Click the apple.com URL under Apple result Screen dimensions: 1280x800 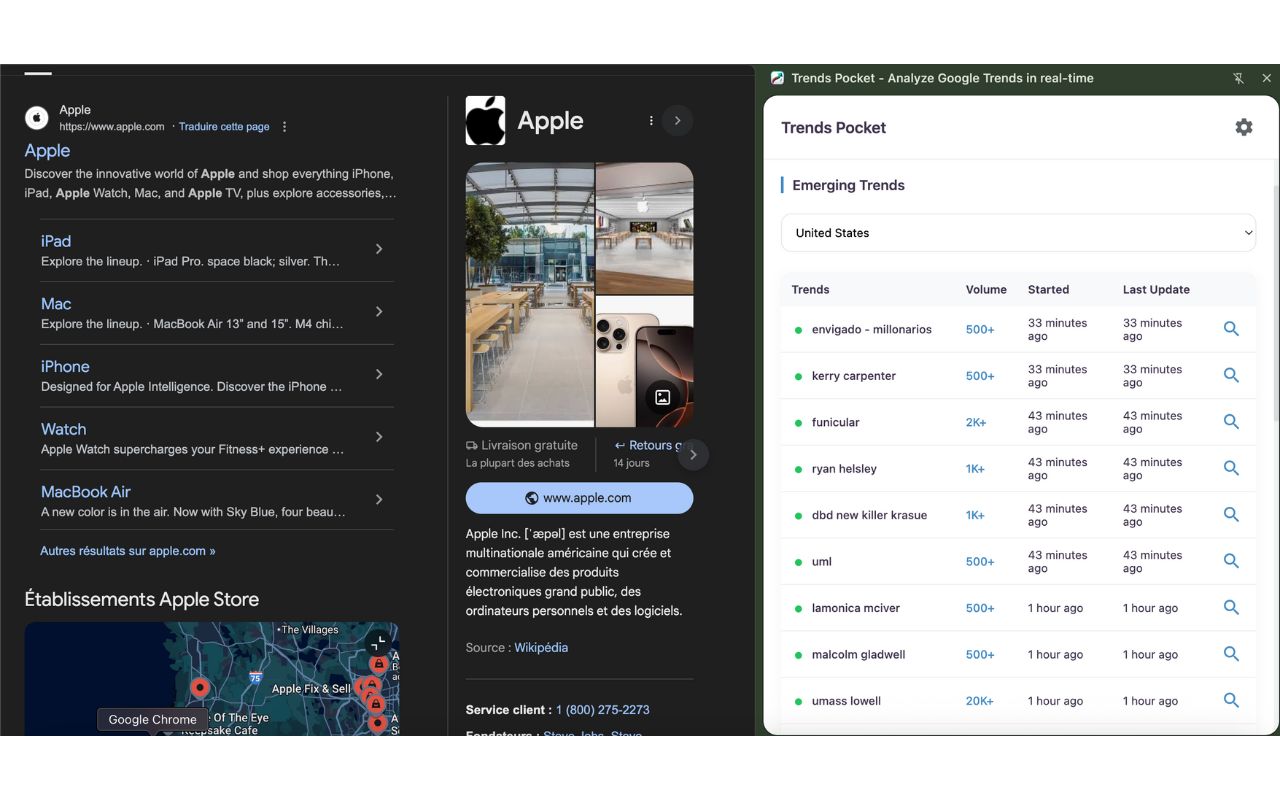tap(112, 127)
